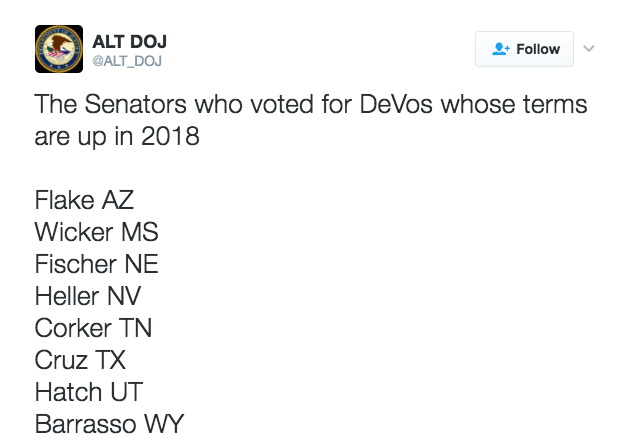Click the ALT DOJ seal avatar
Screen dimensions: 630x448
coord(59,49)
